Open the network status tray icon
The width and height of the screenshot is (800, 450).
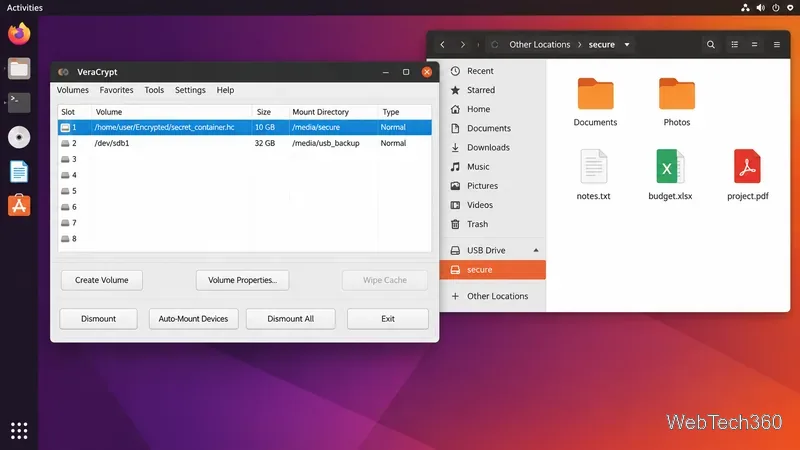click(745, 8)
